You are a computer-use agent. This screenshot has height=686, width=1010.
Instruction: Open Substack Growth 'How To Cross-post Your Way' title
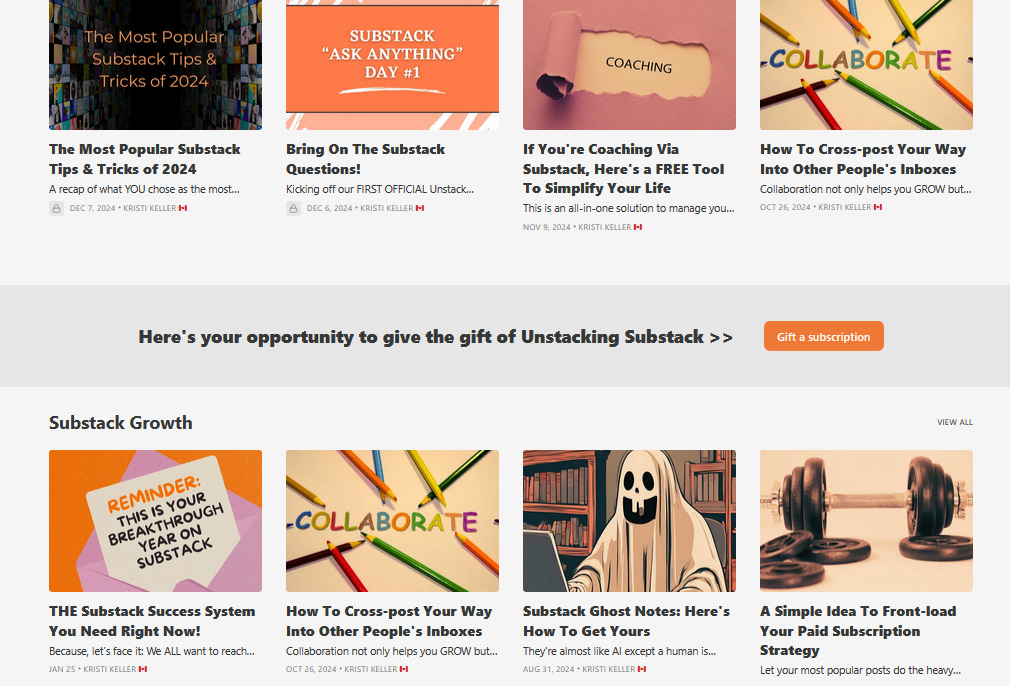pos(389,621)
